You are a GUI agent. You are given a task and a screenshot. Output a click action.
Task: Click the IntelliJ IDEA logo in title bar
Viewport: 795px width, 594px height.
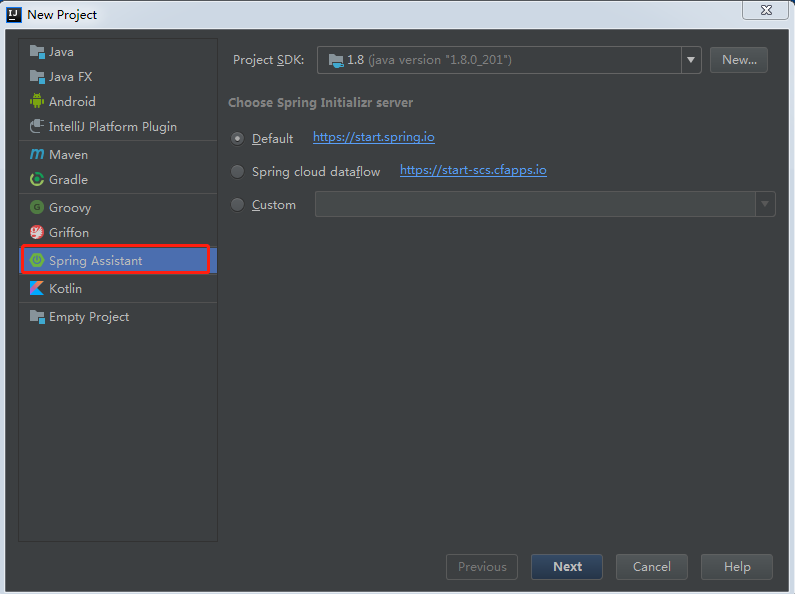click(x=14, y=15)
